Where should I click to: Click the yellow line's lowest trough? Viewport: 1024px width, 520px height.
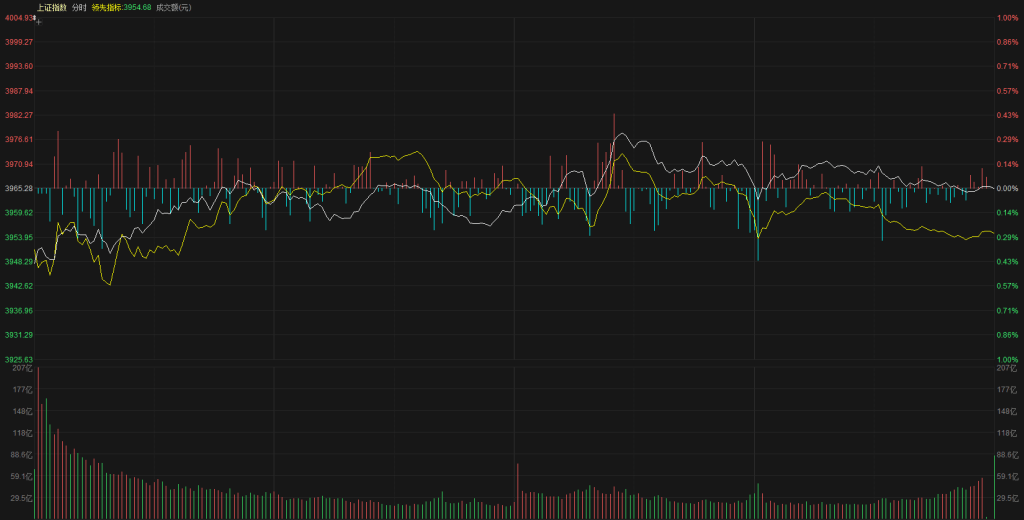(x=109, y=285)
